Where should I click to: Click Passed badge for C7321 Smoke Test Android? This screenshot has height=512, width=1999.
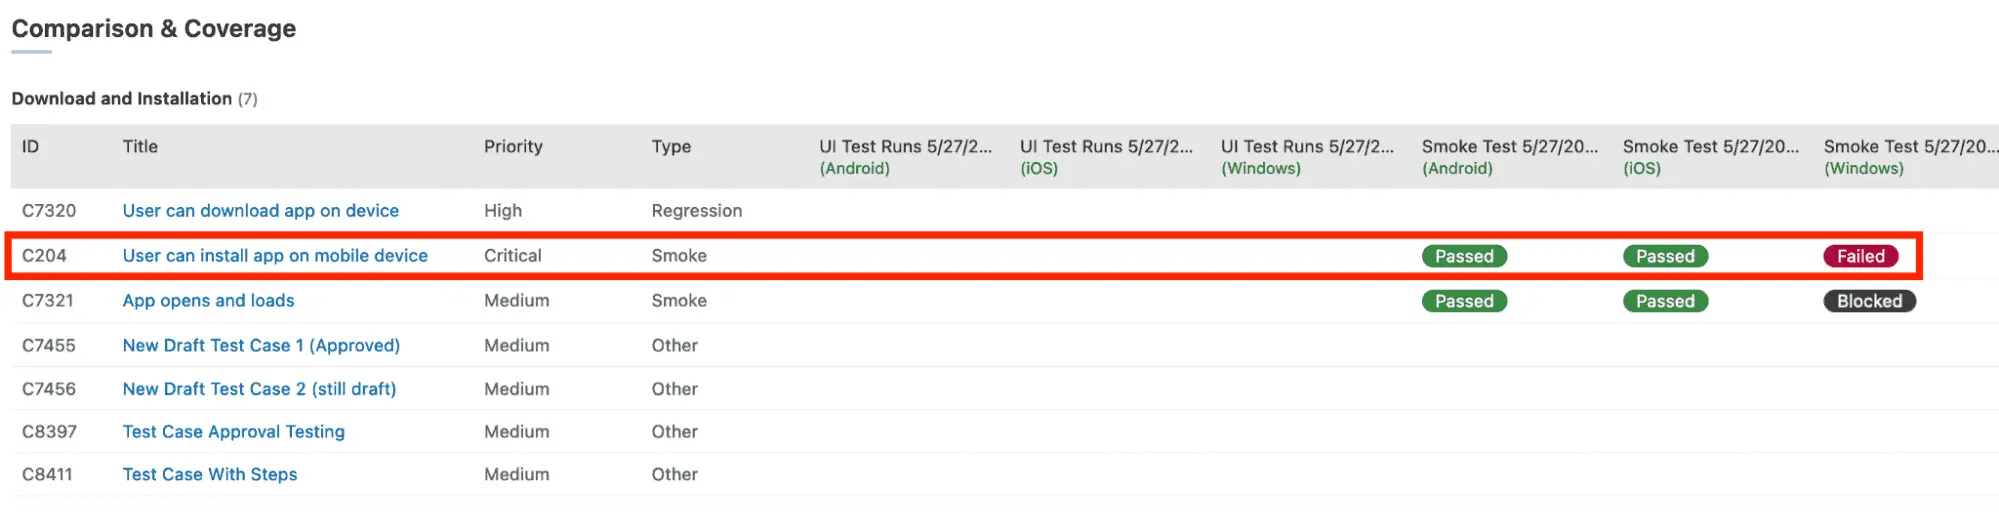click(1464, 301)
